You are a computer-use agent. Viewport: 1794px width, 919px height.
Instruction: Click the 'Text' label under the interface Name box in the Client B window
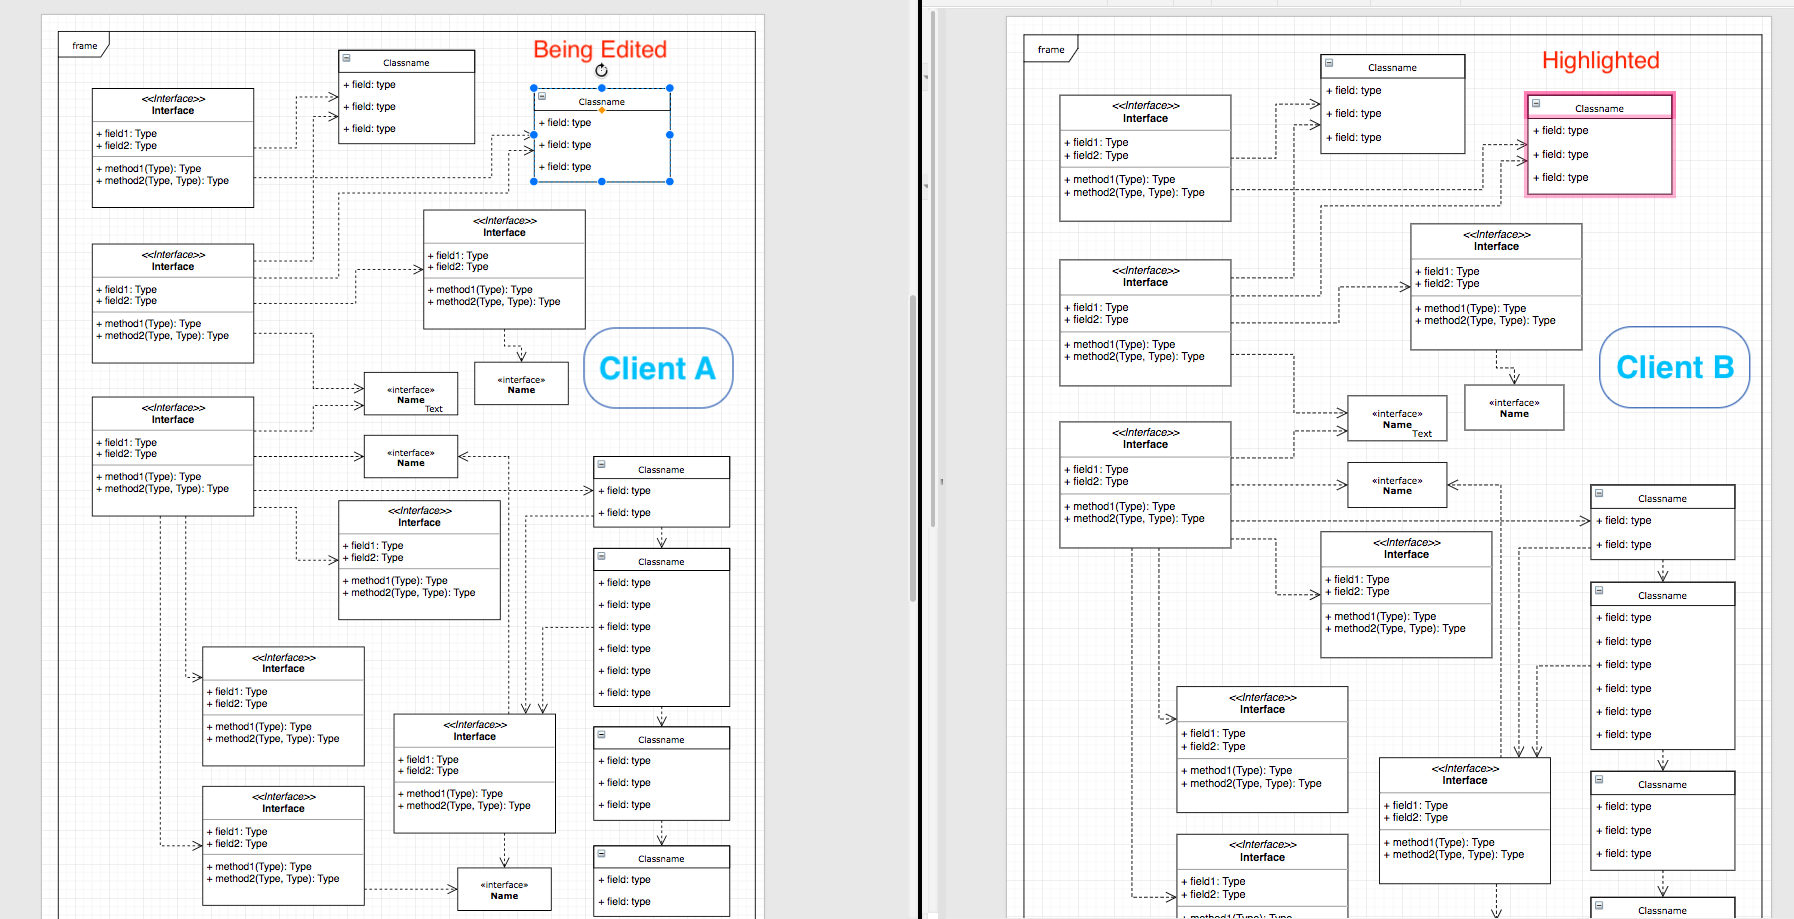click(1422, 434)
